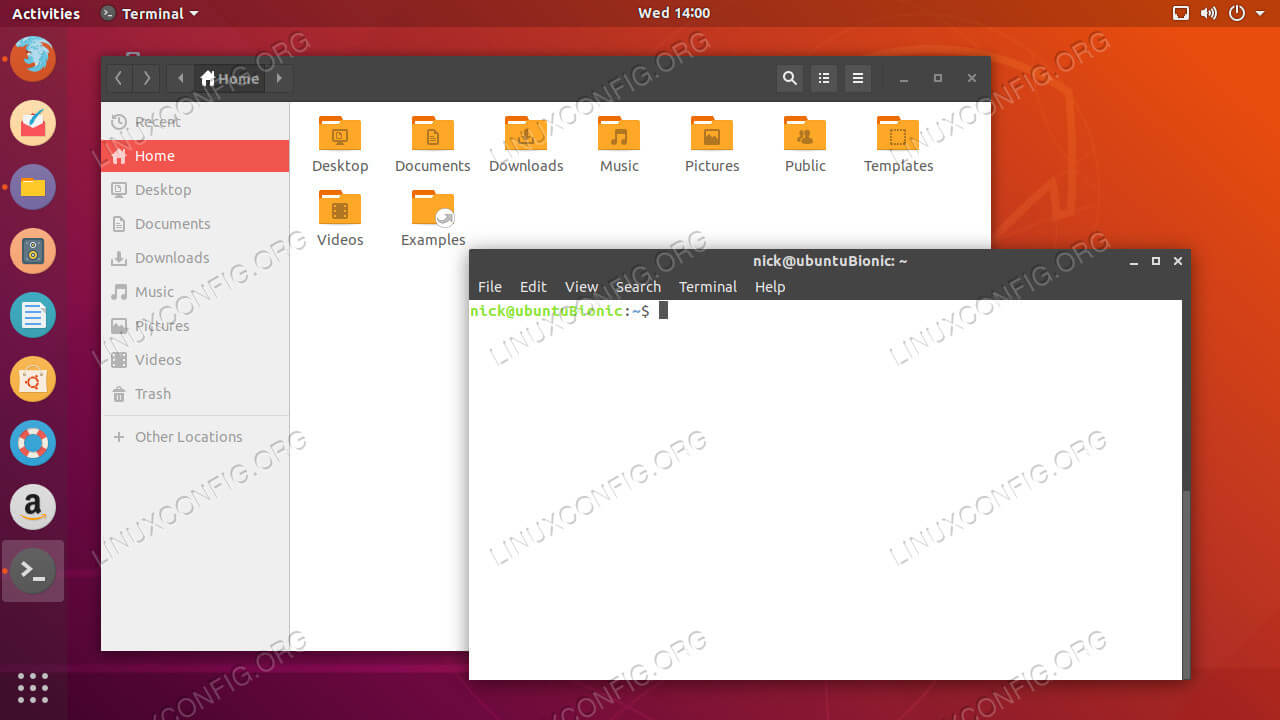1280x720 pixels.
Task: Open the Amazon launcher in the dock
Action: coord(32,507)
